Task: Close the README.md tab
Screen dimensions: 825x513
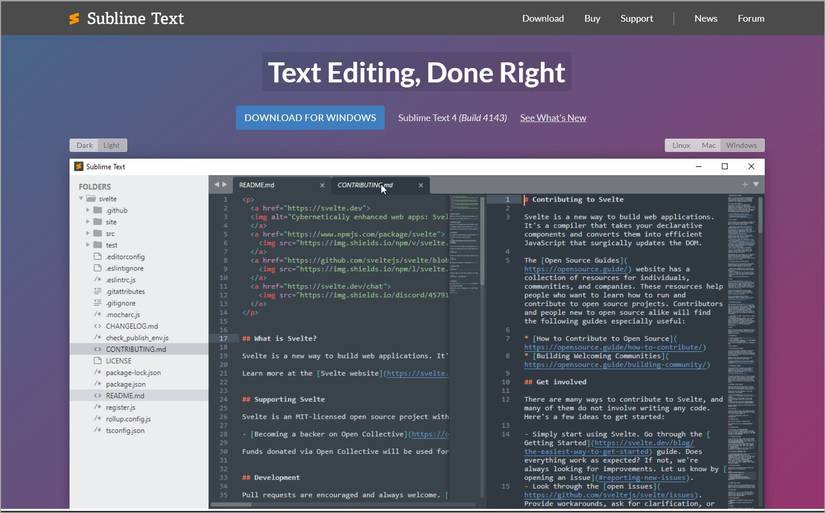Action: coord(322,185)
